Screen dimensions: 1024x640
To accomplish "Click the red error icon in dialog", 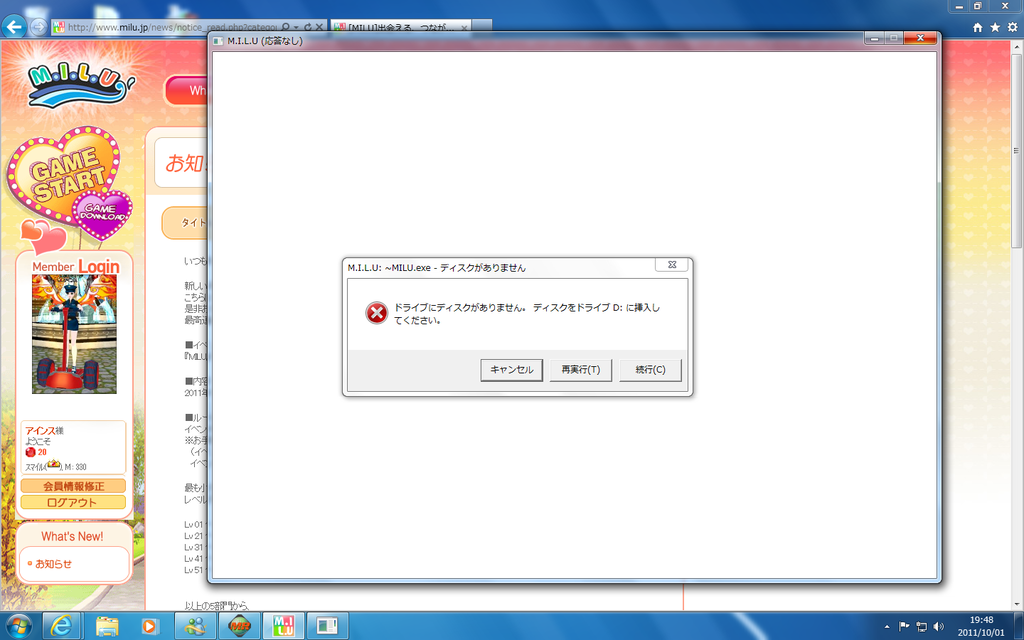I will click(376, 313).
